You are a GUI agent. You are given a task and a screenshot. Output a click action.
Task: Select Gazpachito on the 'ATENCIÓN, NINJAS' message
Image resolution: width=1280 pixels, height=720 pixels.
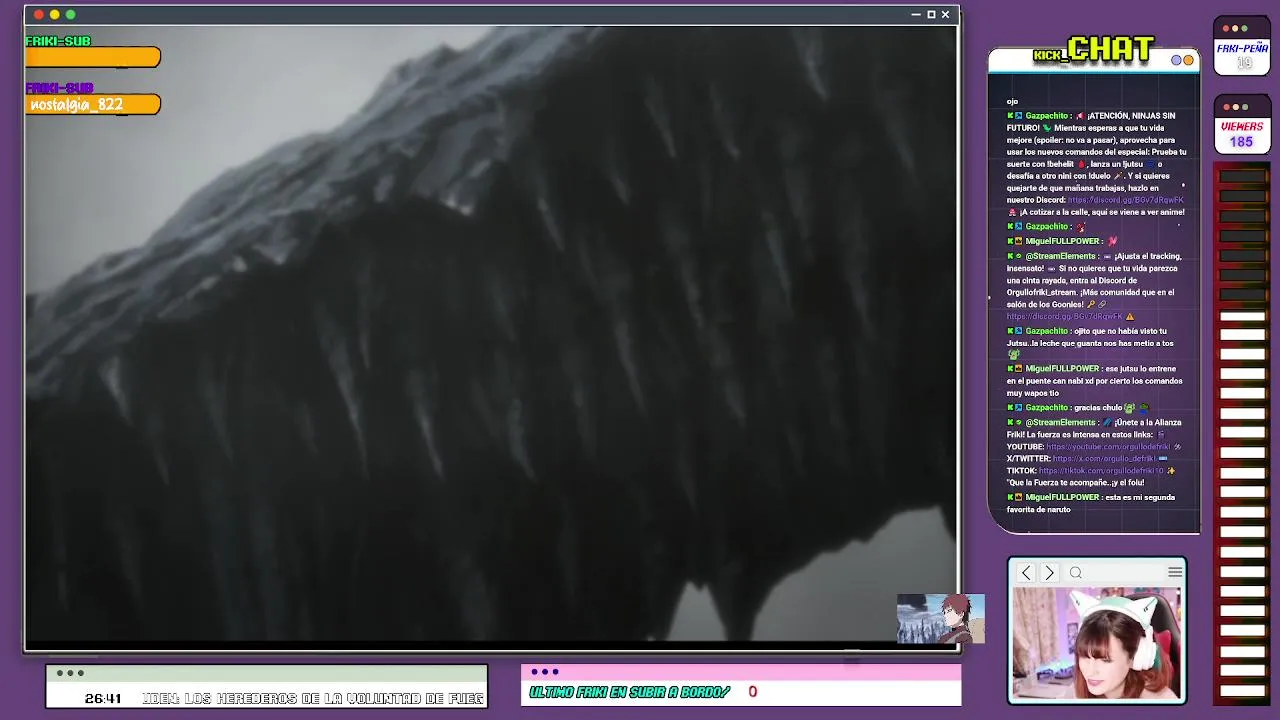[1046, 116]
